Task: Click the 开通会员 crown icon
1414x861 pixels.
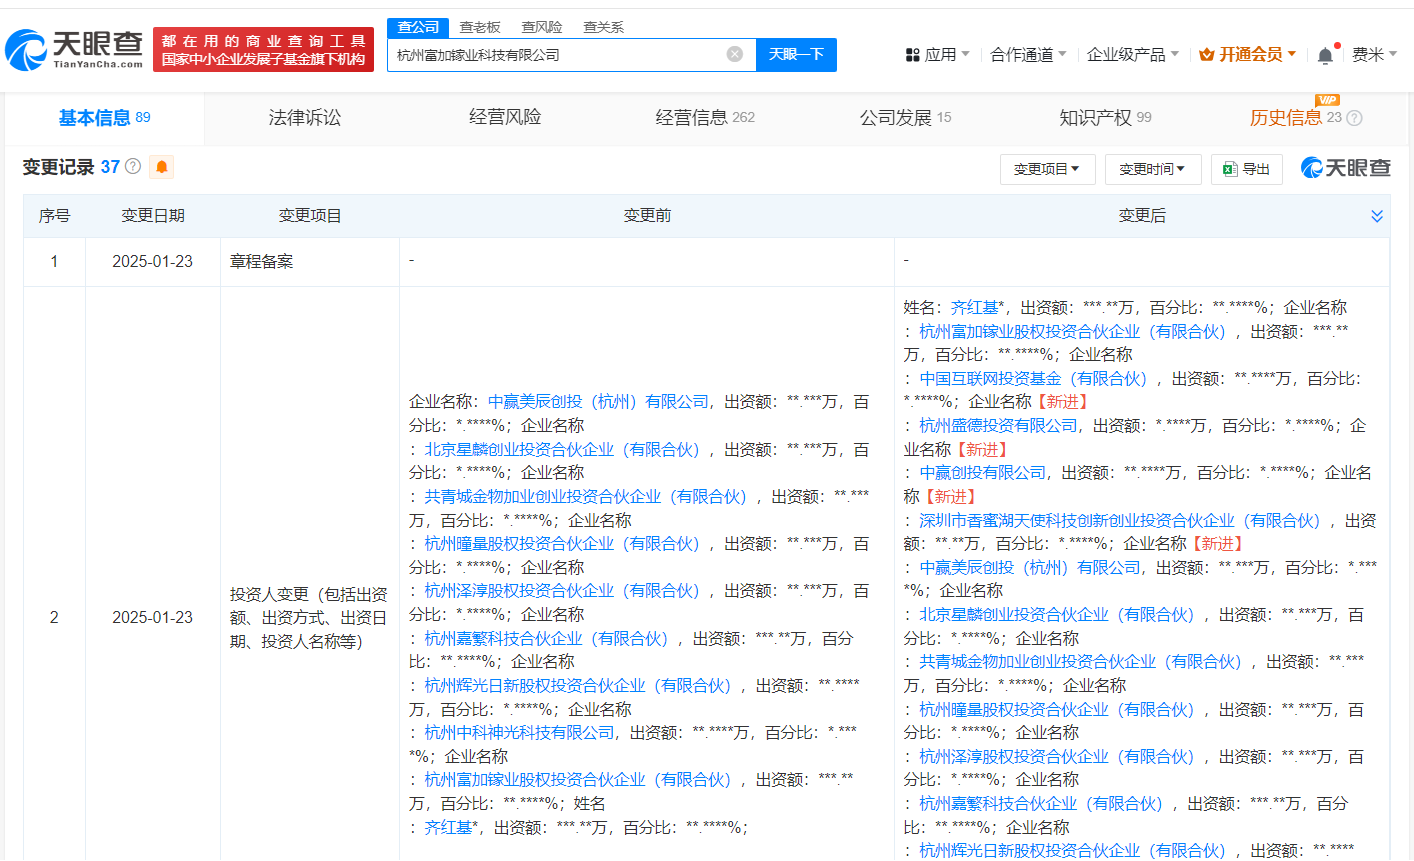Action: [1206, 55]
